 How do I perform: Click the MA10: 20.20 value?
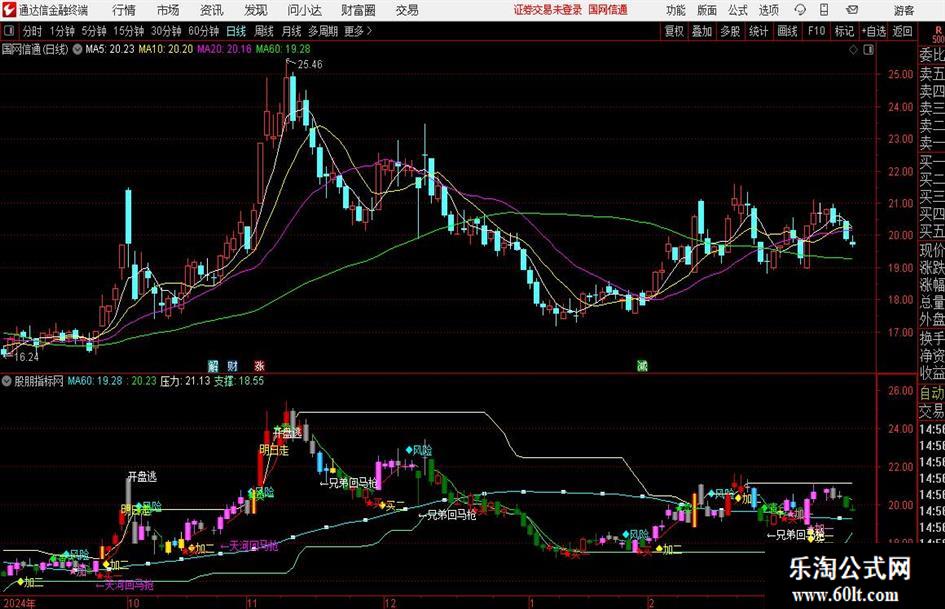[166, 49]
